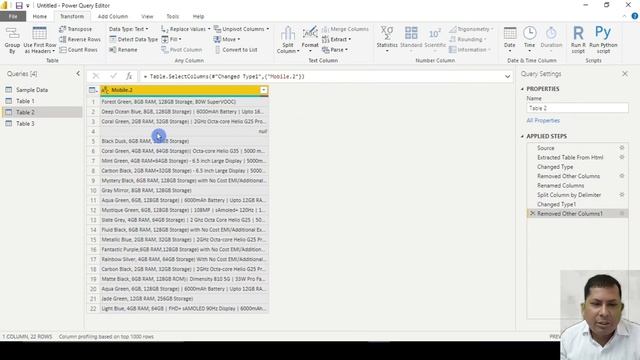The width and height of the screenshot is (640, 360).
Task: Click Convert to List
Action: click(x=236, y=49)
